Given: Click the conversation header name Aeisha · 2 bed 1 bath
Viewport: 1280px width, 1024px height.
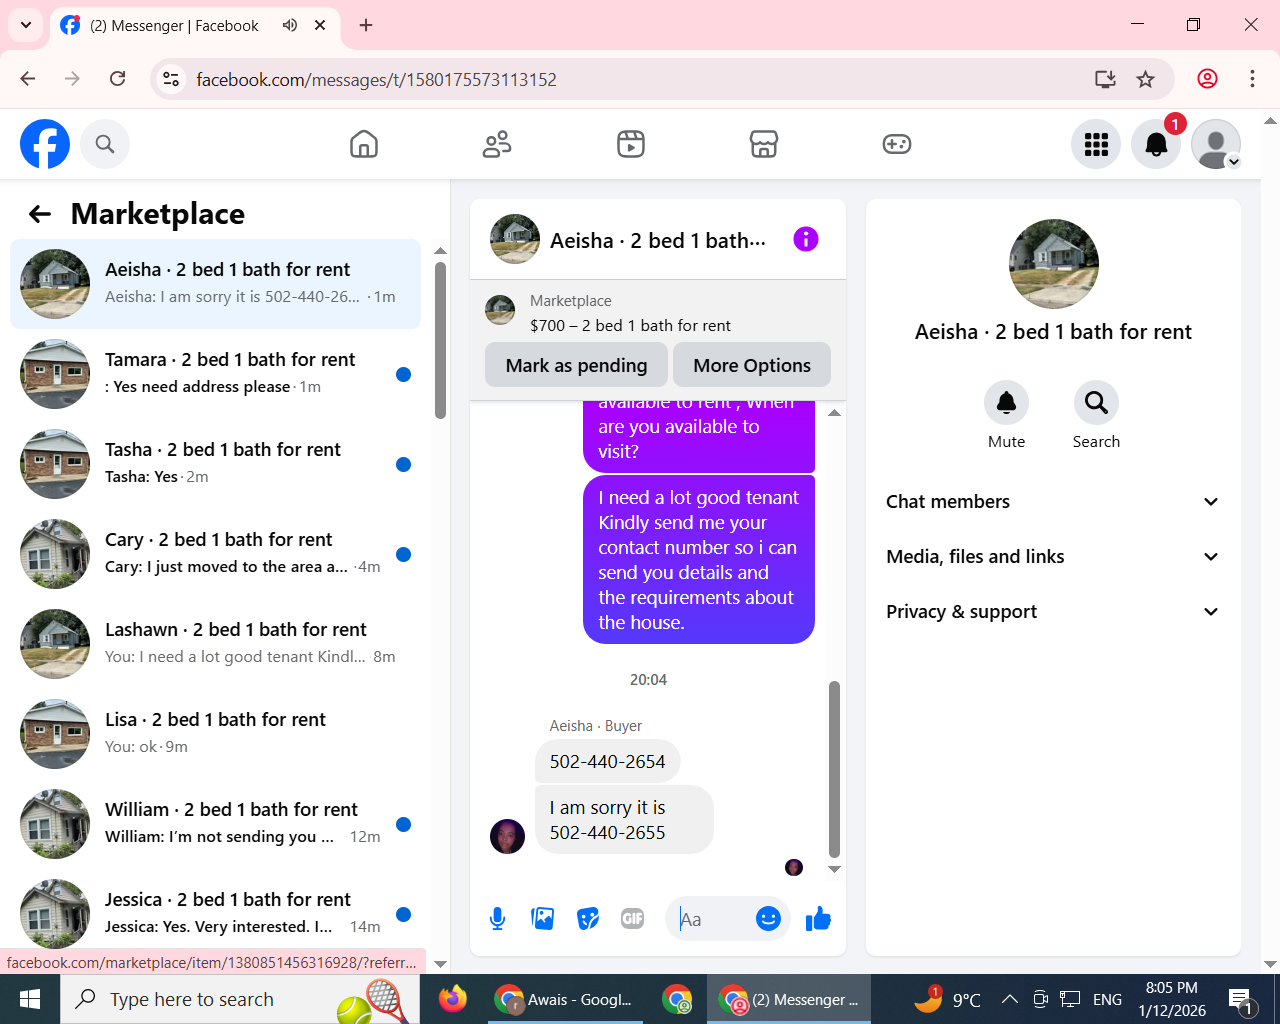Looking at the screenshot, I should click(658, 241).
